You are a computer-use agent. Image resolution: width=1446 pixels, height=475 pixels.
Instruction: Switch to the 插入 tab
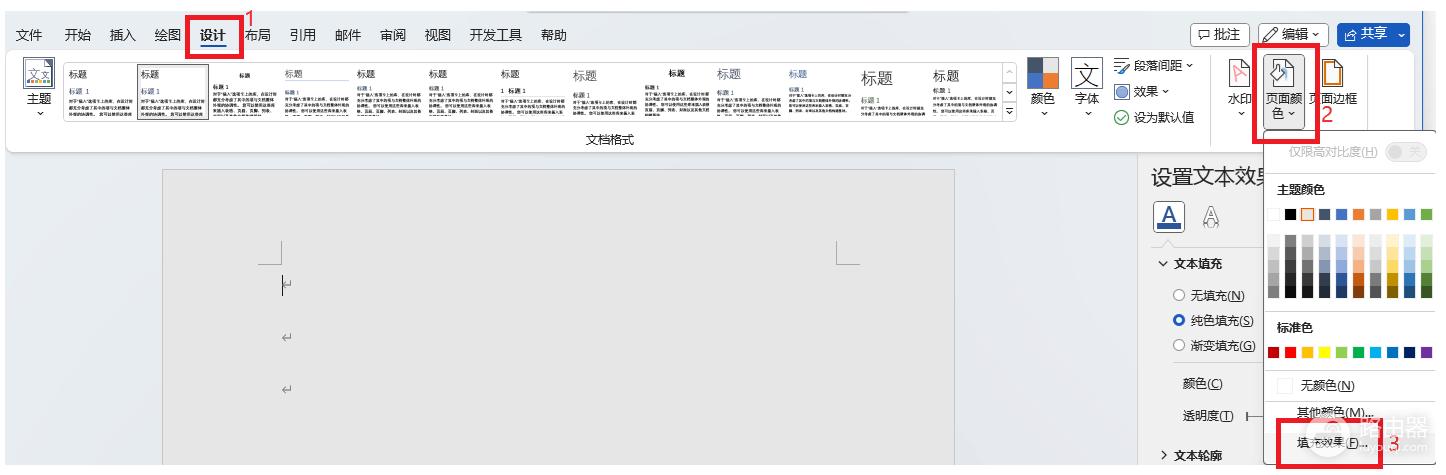click(122, 35)
